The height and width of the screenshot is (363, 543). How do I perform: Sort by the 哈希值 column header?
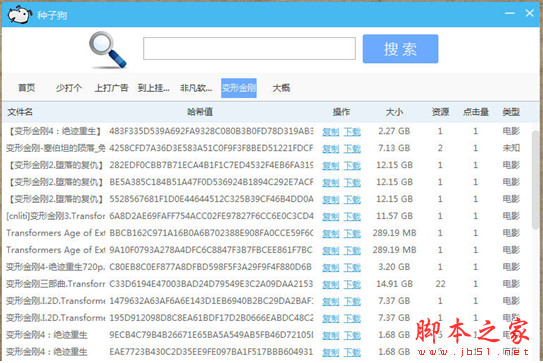point(200,112)
